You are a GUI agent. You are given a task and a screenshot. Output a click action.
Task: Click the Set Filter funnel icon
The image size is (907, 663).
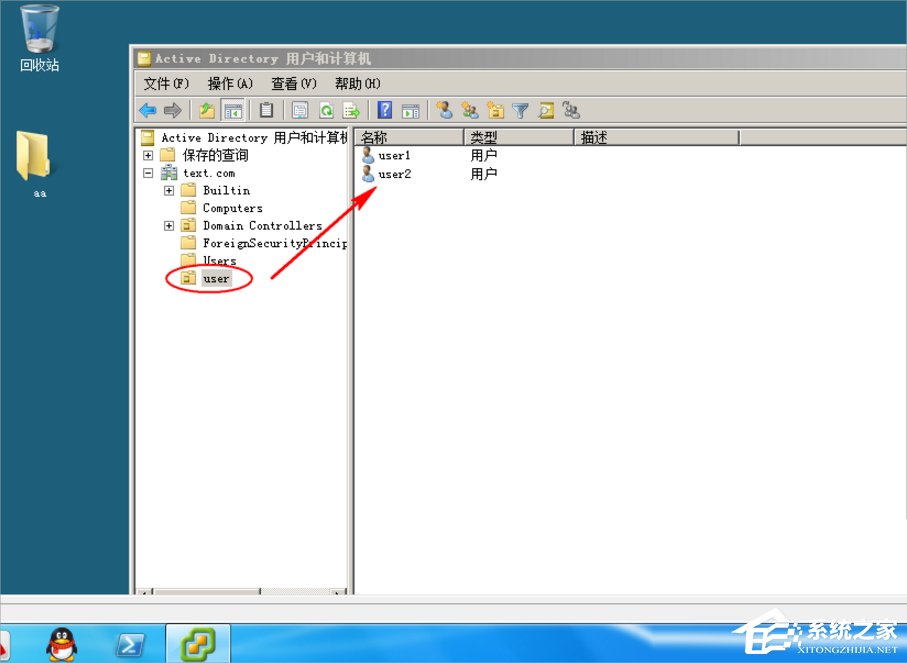click(521, 110)
